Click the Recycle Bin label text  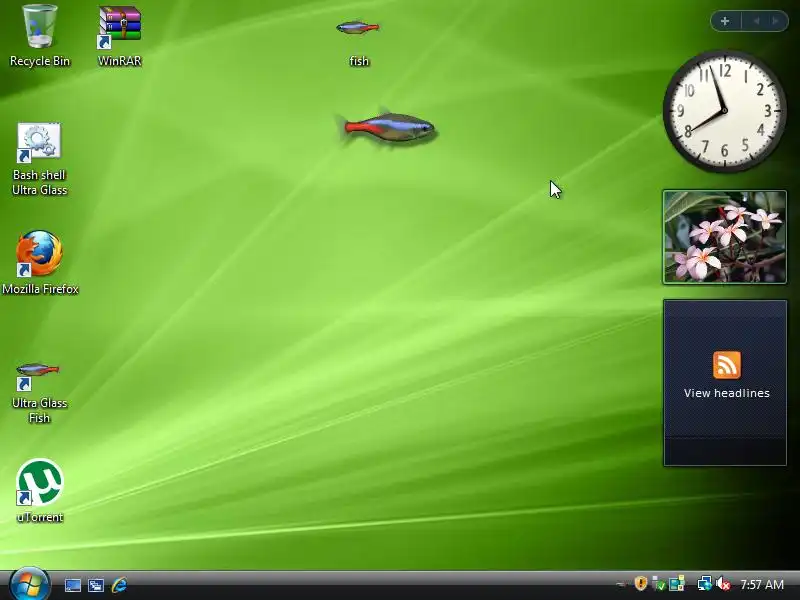(40, 61)
